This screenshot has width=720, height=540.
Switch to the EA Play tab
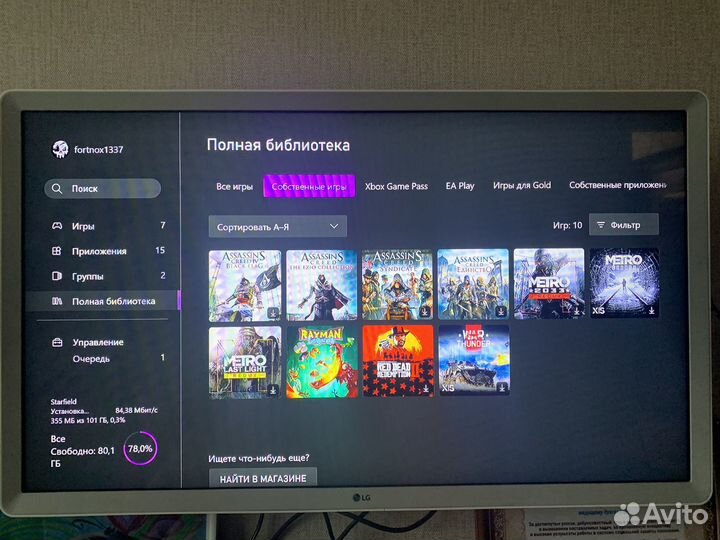coord(460,186)
